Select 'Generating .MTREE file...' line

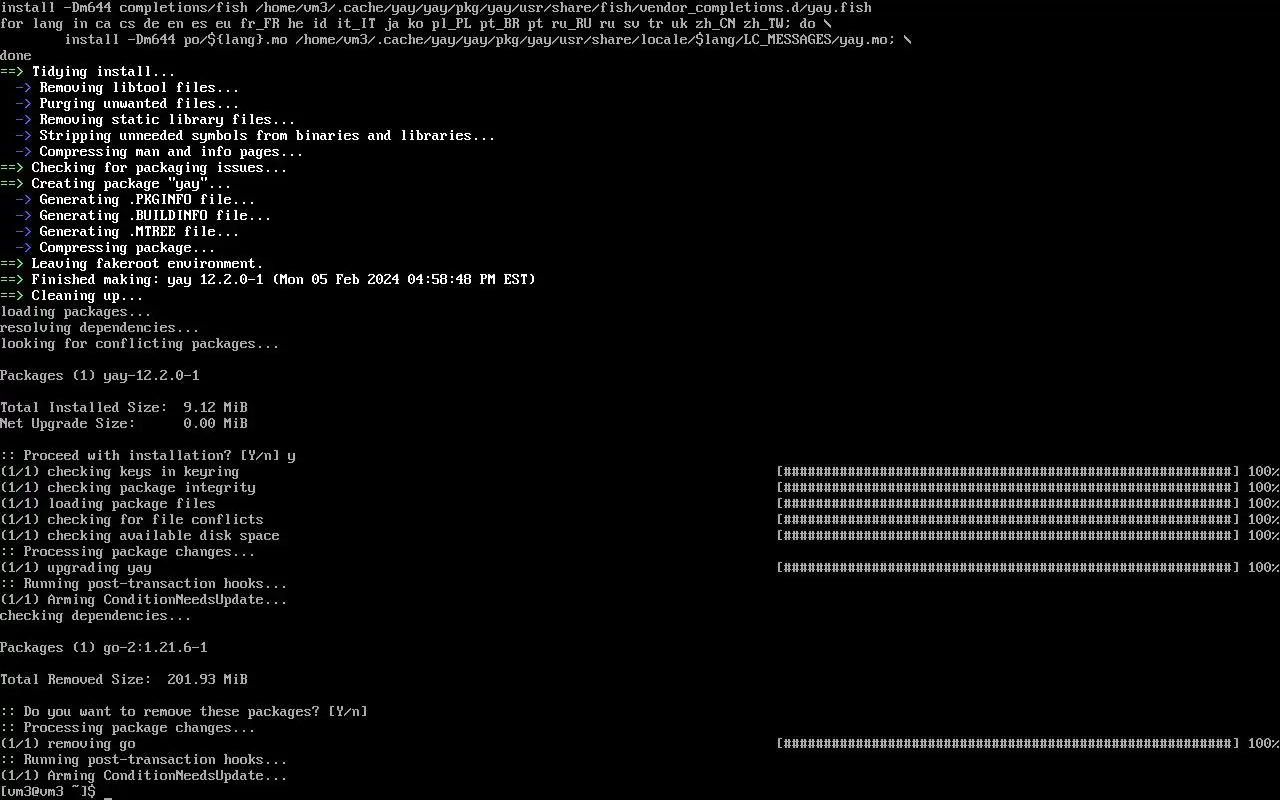tap(127, 232)
